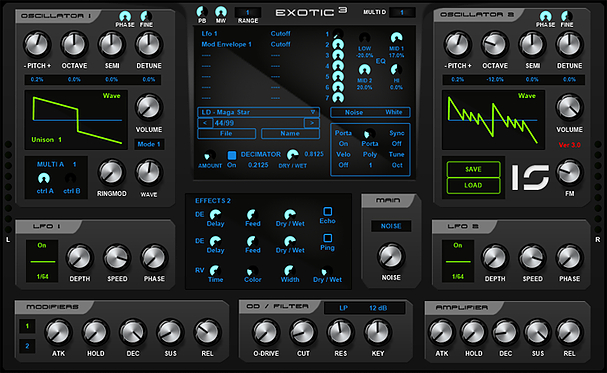Screen dimensions: 607x373
Task: Open the main NOISE source selector
Action: click(391, 226)
